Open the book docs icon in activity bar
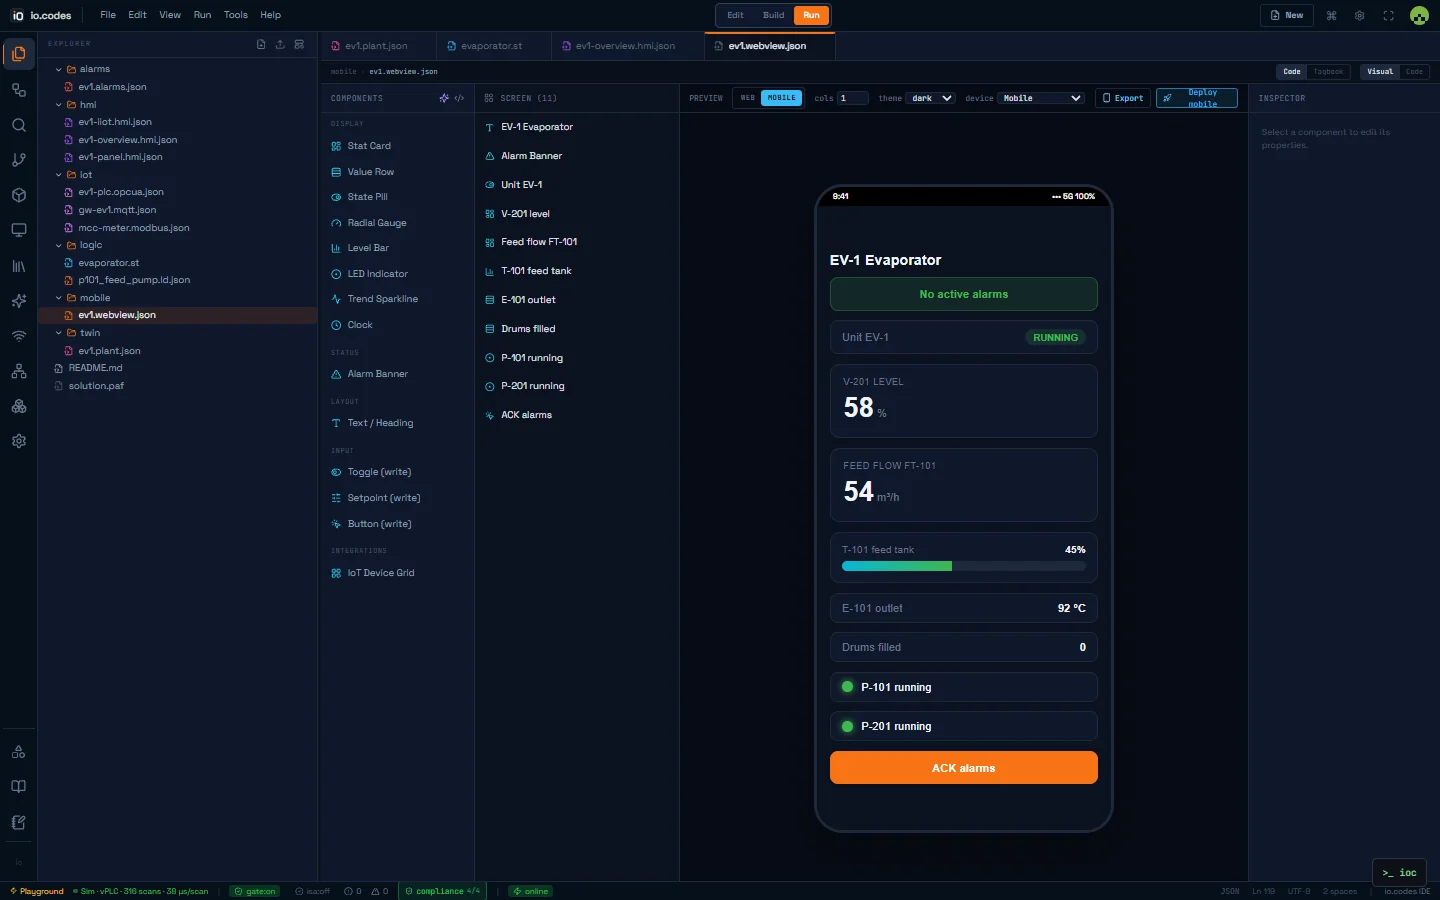Viewport: 1440px width, 900px height. pos(18,787)
